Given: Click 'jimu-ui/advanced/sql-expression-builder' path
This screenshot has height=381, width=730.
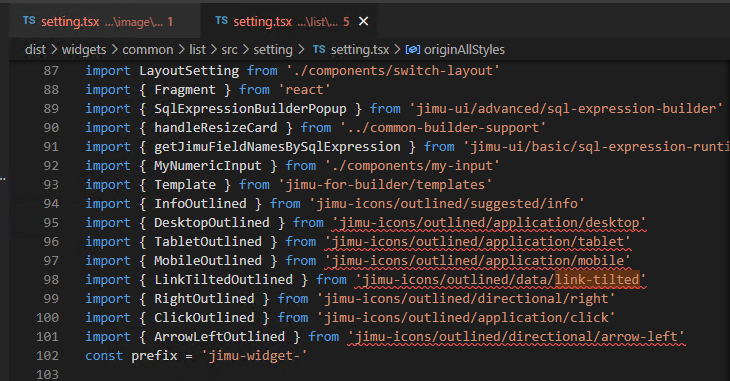Looking at the screenshot, I should tap(566, 109).
